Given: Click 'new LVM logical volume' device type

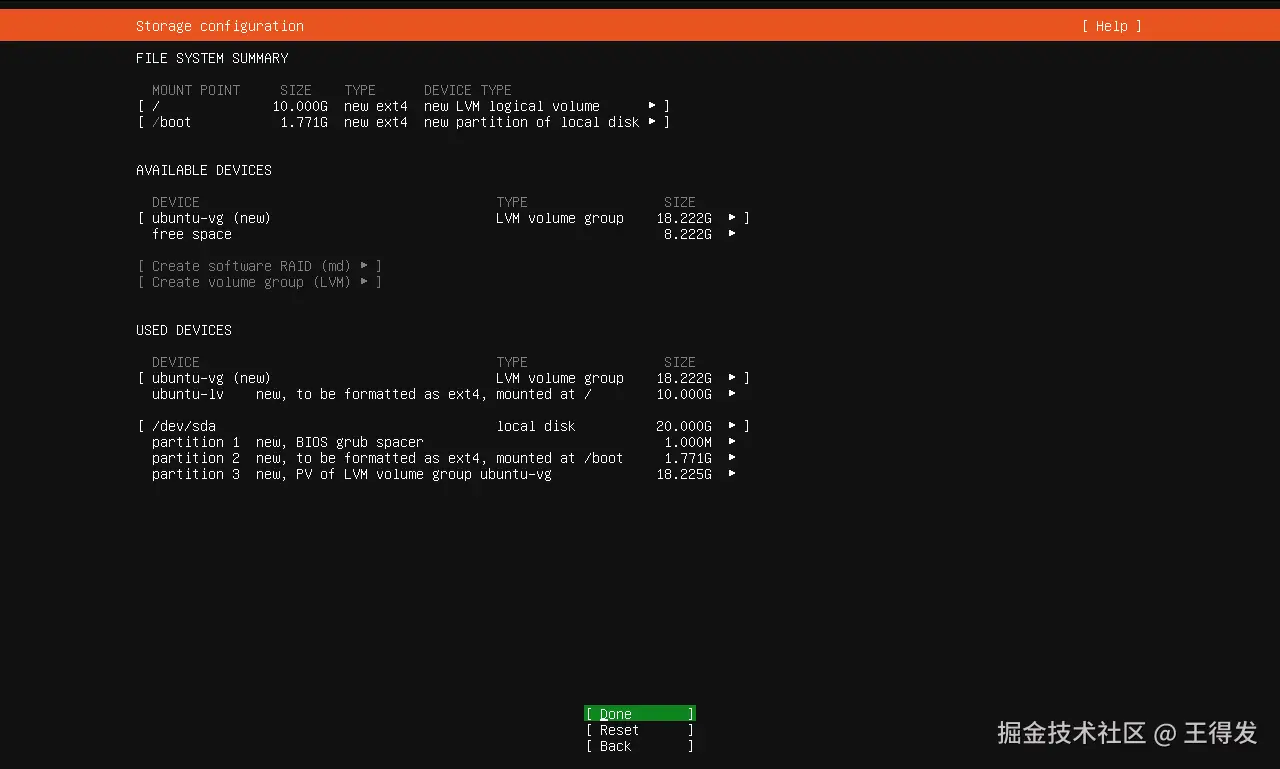Looking at the screenshot, I should tap(512, 106).
